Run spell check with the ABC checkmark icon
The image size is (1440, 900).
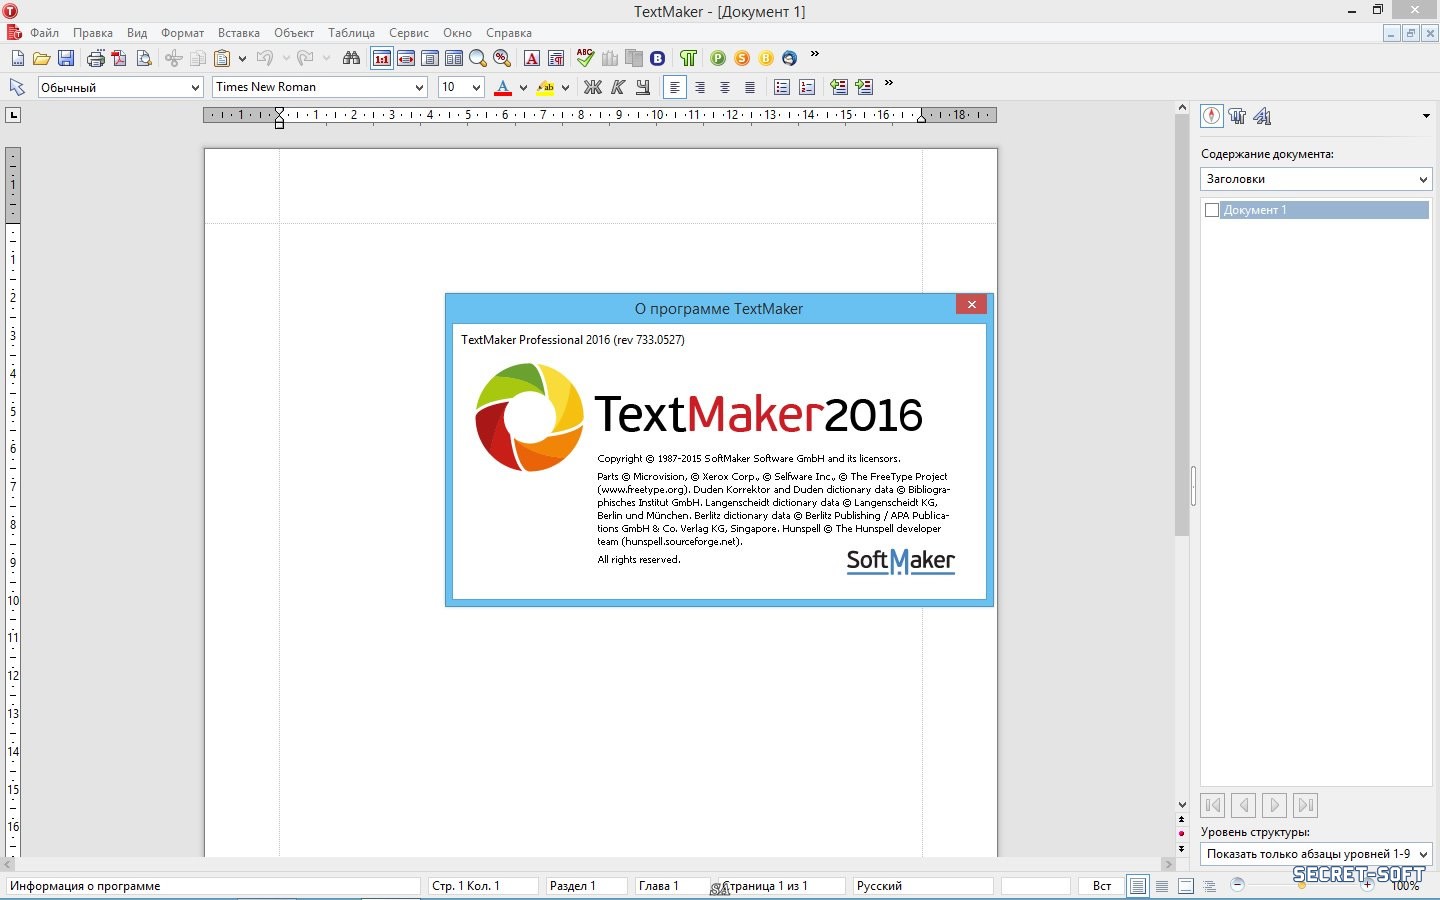click(x=585, y=58)
